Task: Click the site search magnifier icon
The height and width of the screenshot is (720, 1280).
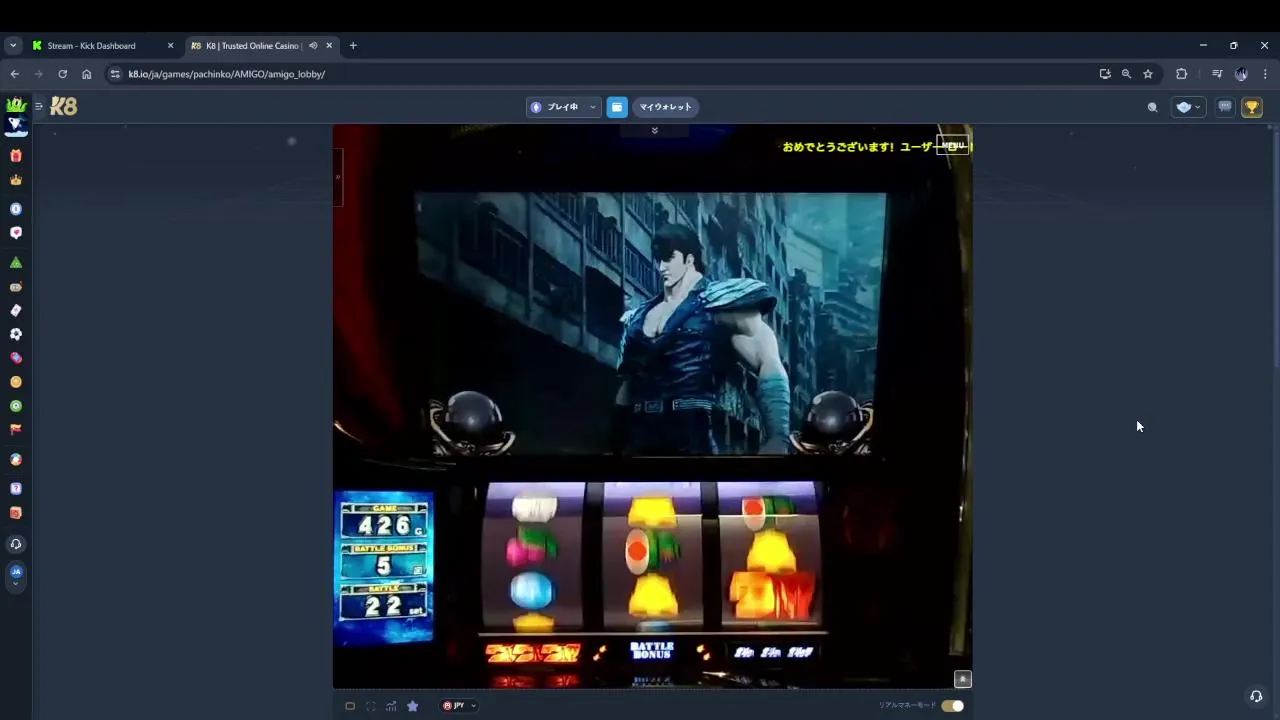Action: click(1152, 107)
